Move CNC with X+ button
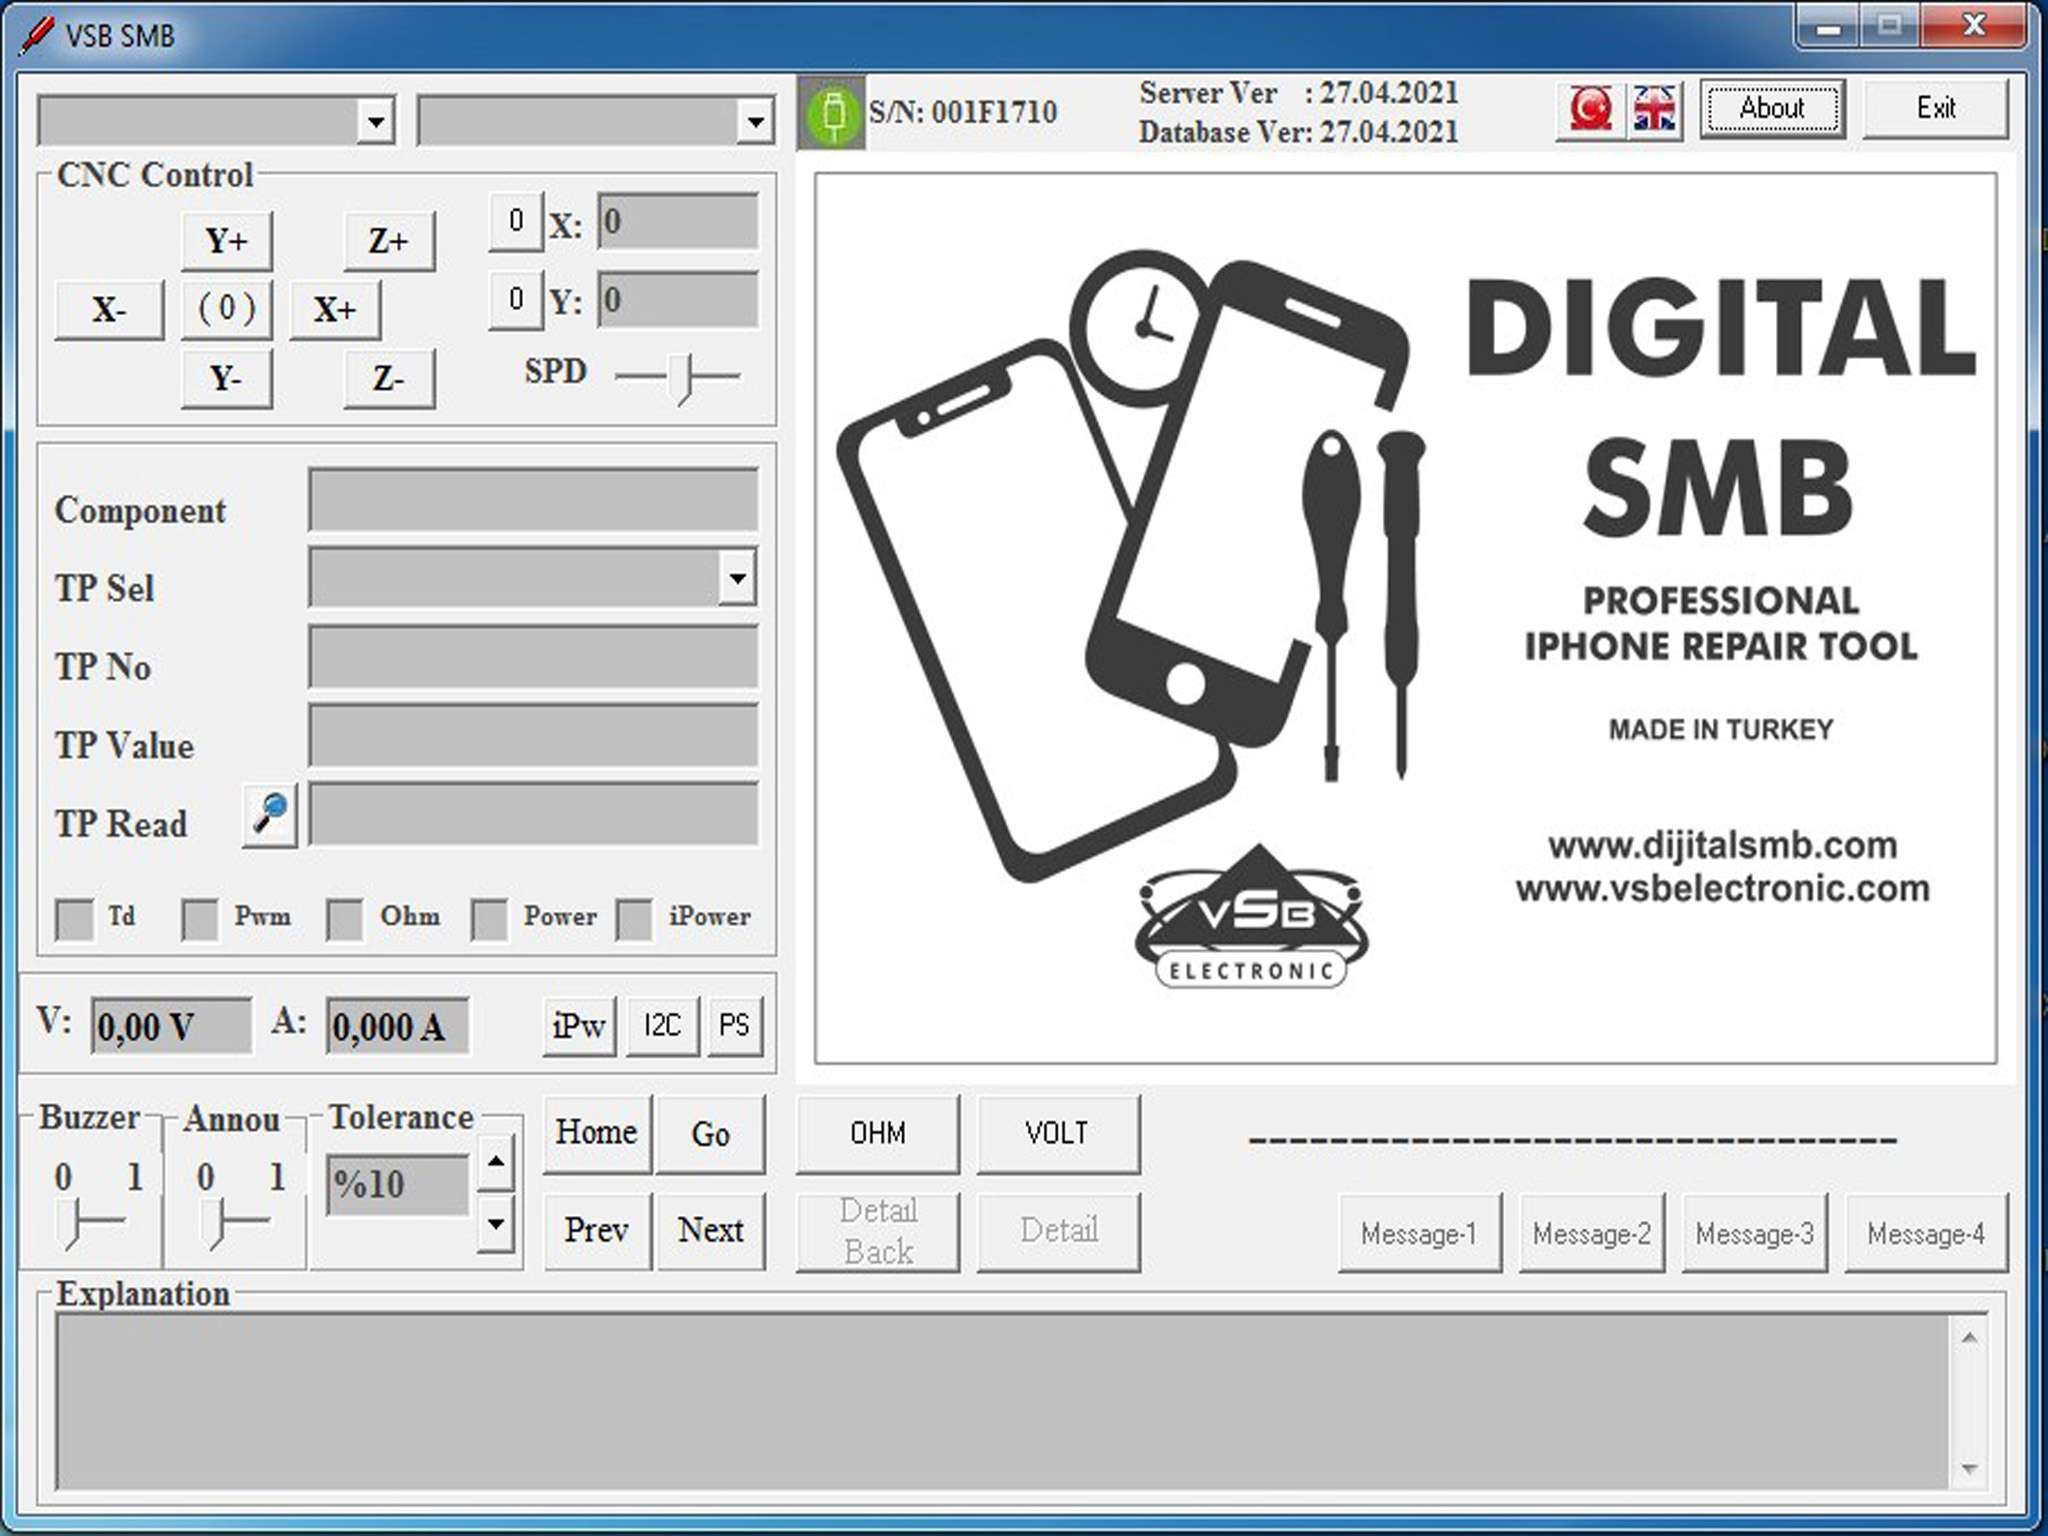This screenshot has height=1536, width=2048. click(335, 310)
